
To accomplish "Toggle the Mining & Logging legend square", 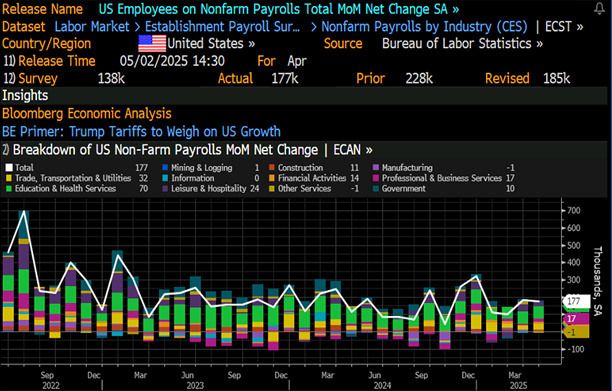I will point(165,168).
